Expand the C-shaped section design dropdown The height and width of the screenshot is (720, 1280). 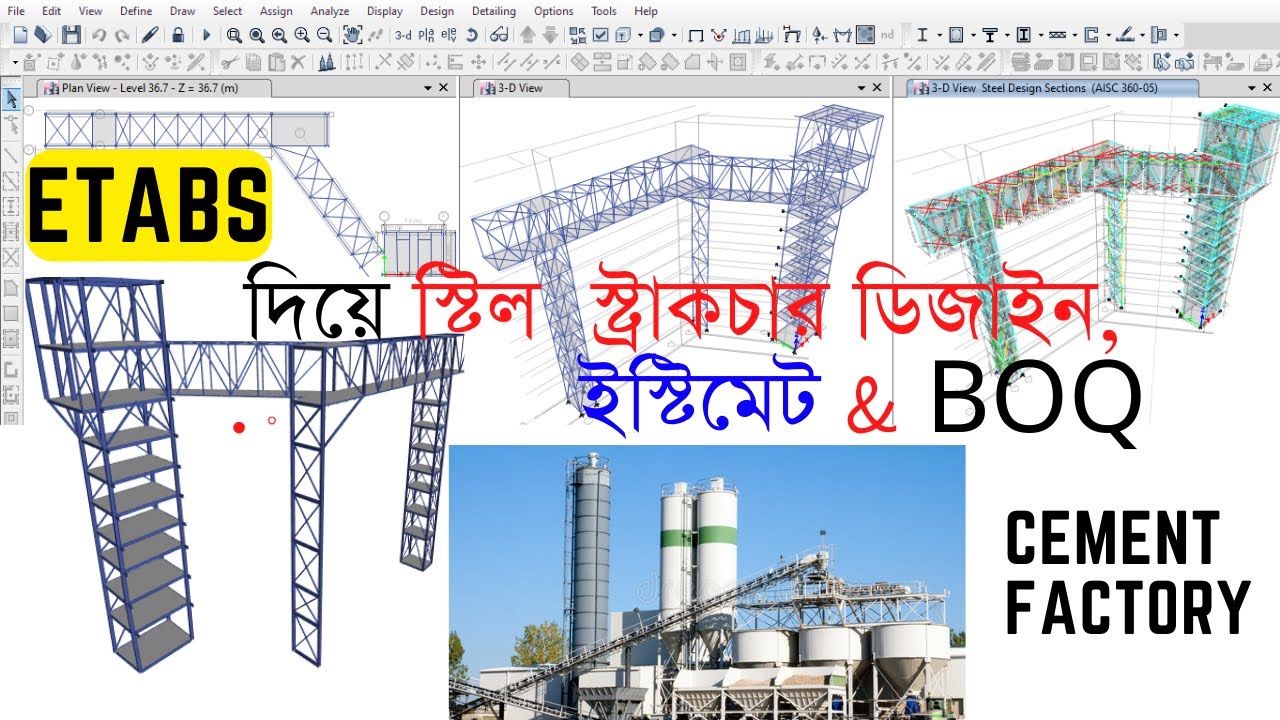1109,35
